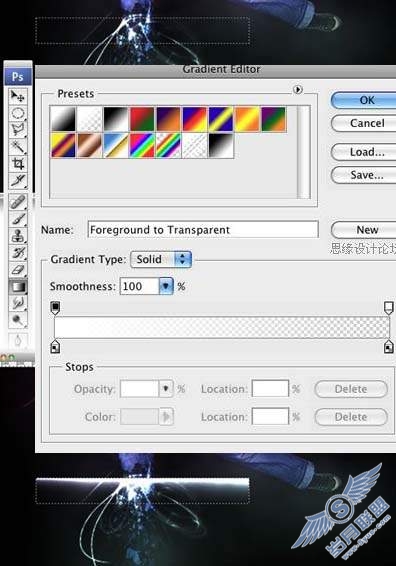Viewport: 396px width, 566px height.
Task: Click the Color swatch box in Stops
Action: coord(139,417)
